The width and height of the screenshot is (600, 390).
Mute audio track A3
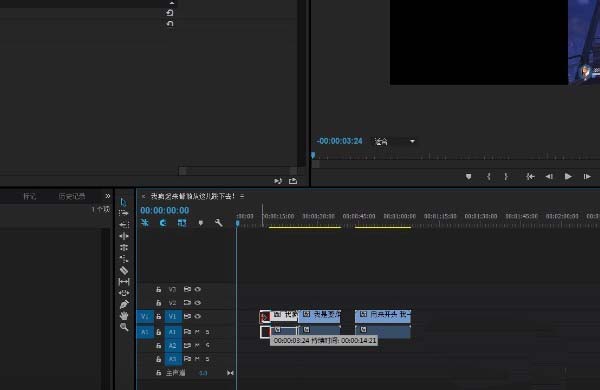197,359
